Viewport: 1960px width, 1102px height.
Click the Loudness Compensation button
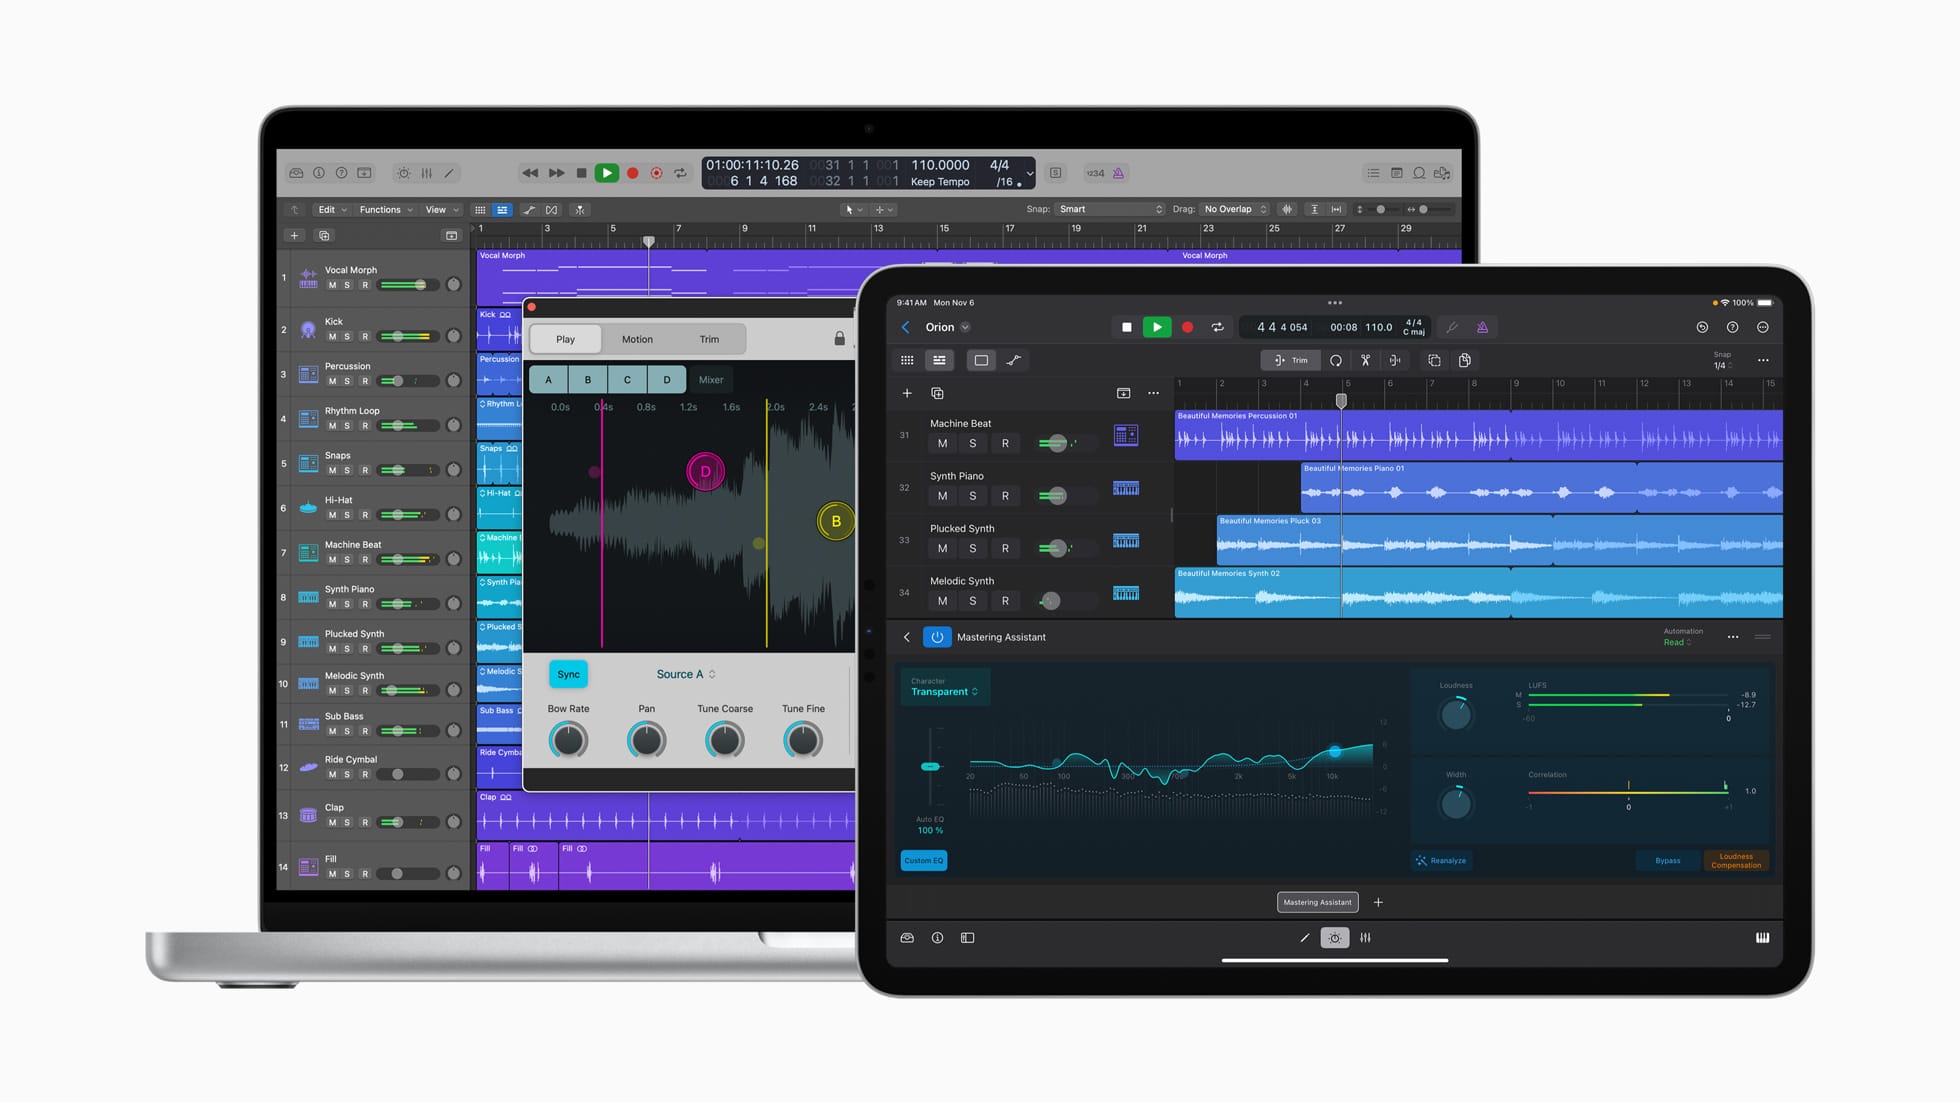[1738, 858]
